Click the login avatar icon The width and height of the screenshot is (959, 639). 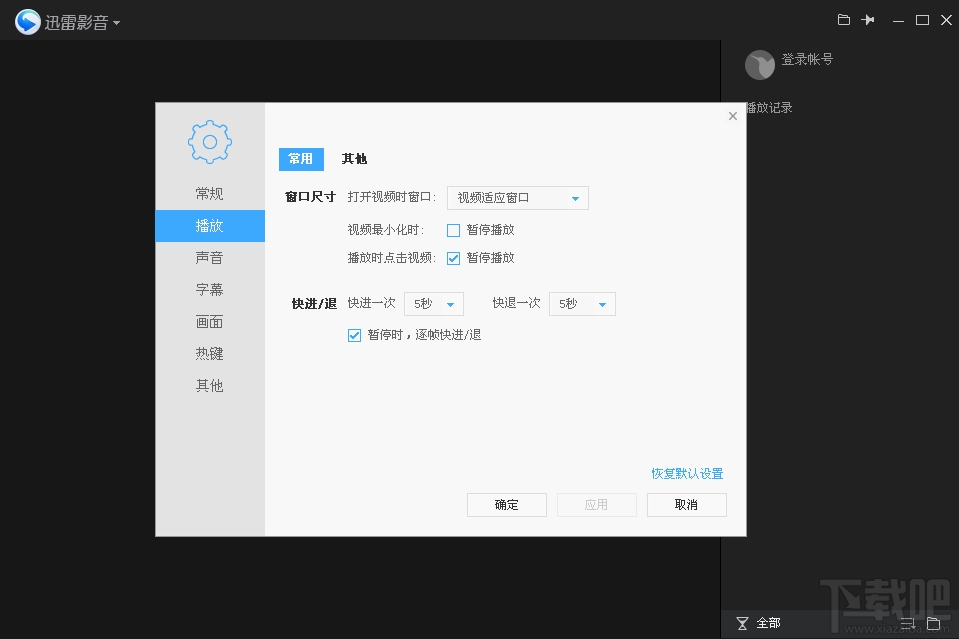[x=760, y=64]
